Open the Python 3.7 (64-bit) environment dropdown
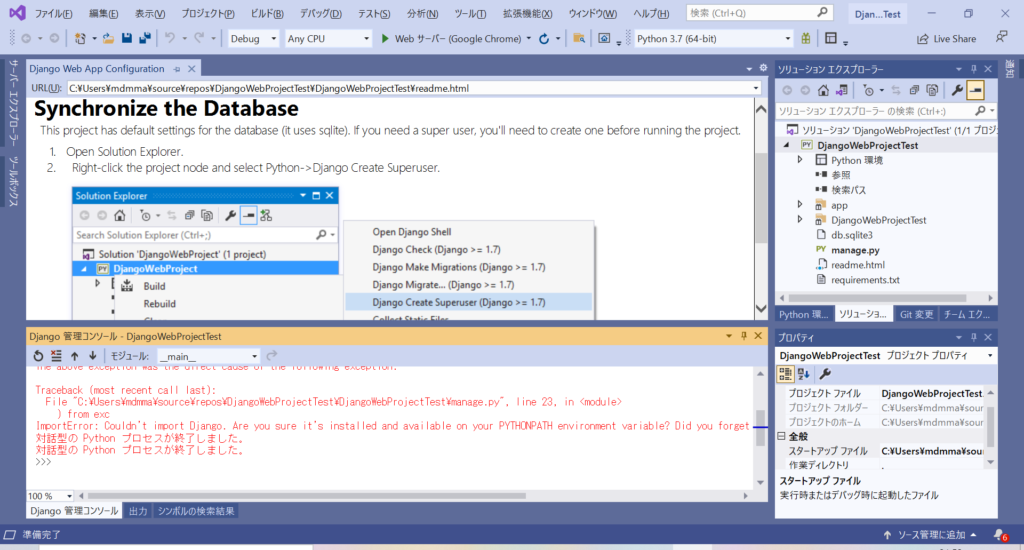This screenshot has height=550, width=1024. click(713, 39)
